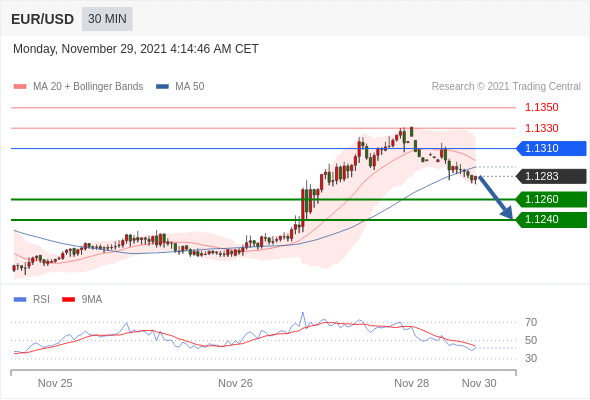The image size is (590, 400).
Task: Toggle the 9MA legend label
Action: [92, 300]
